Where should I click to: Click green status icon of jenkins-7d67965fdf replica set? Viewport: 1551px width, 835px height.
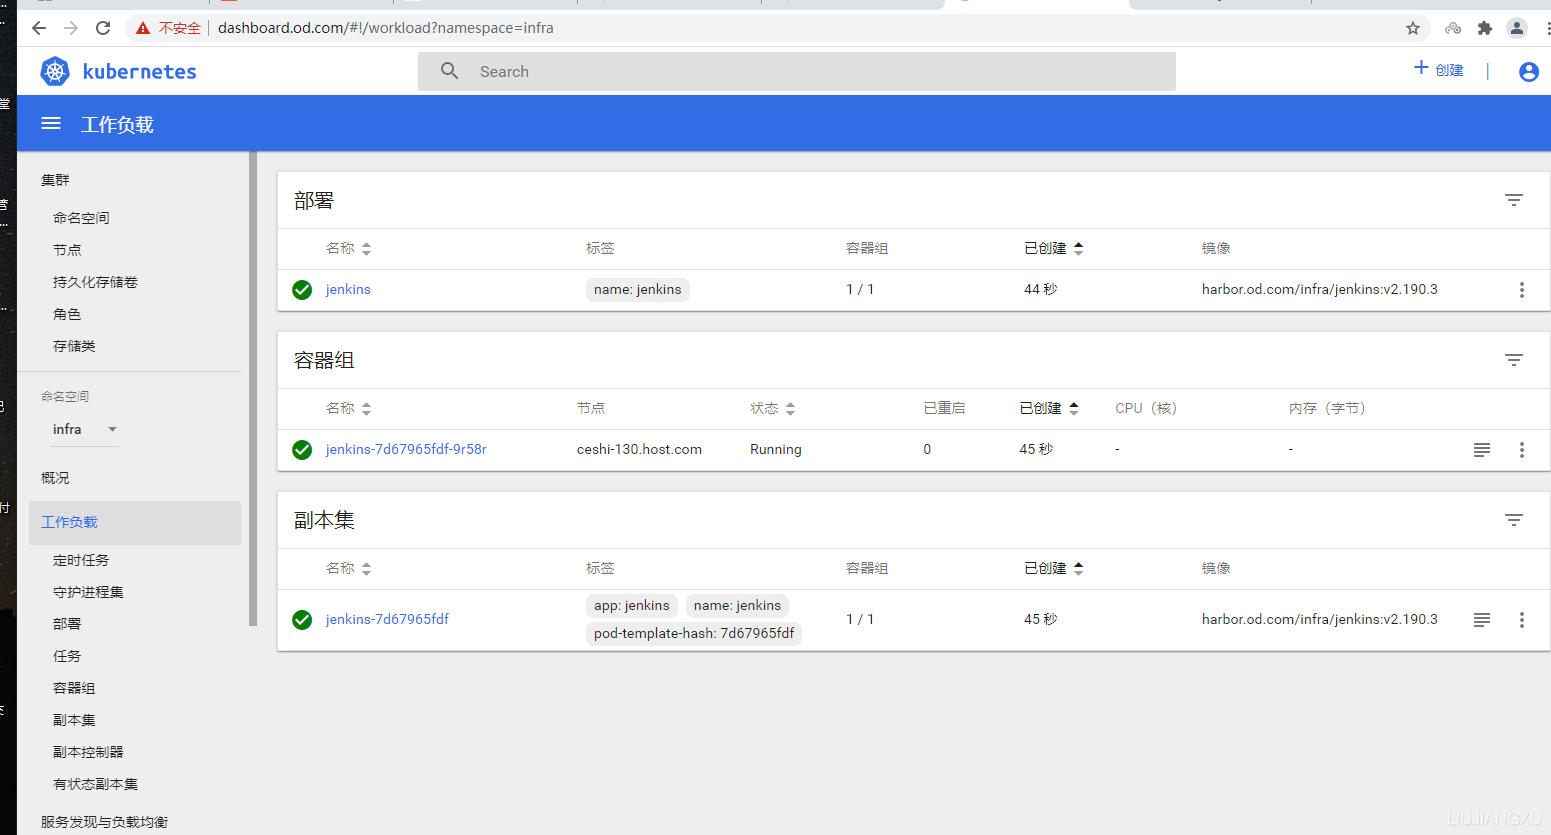pos(302,620)
